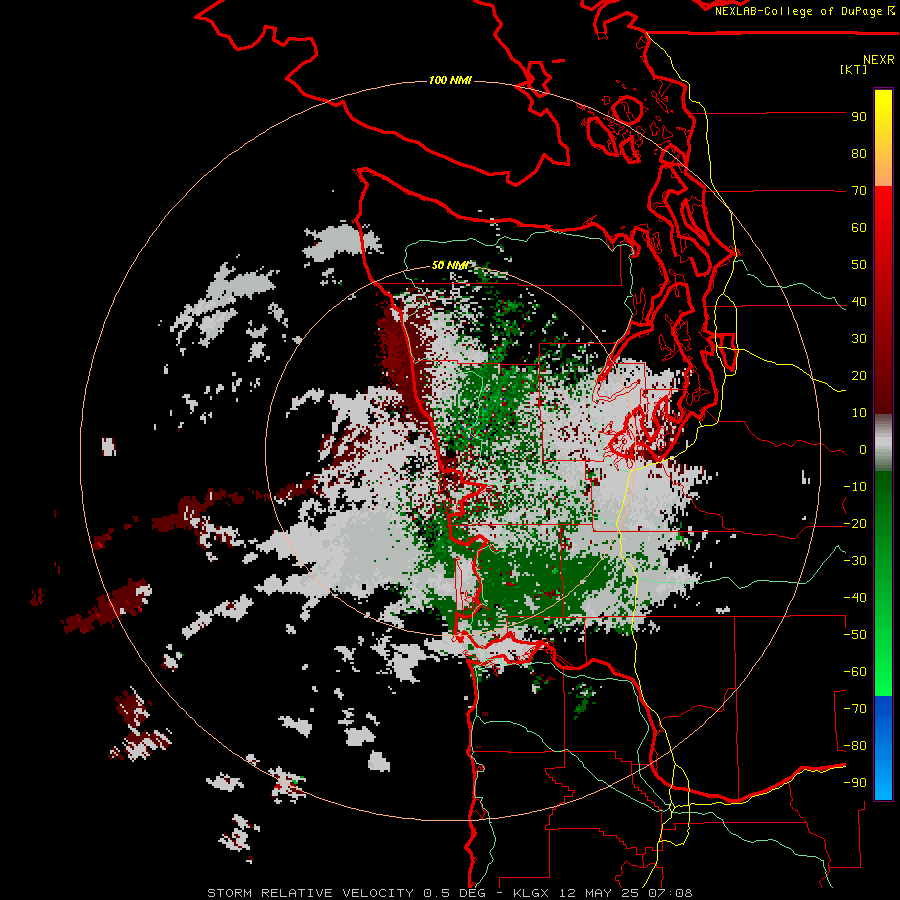Click the gray zero-velocity segment of the color bar
This screenshot has height=900, width=900.
coord(883,443)
